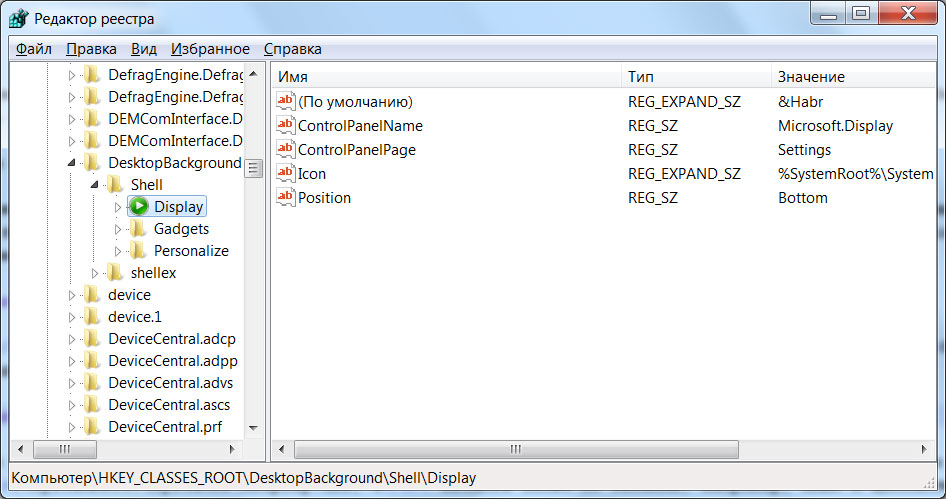Select the Display tree item

click(x=179, y=206)
